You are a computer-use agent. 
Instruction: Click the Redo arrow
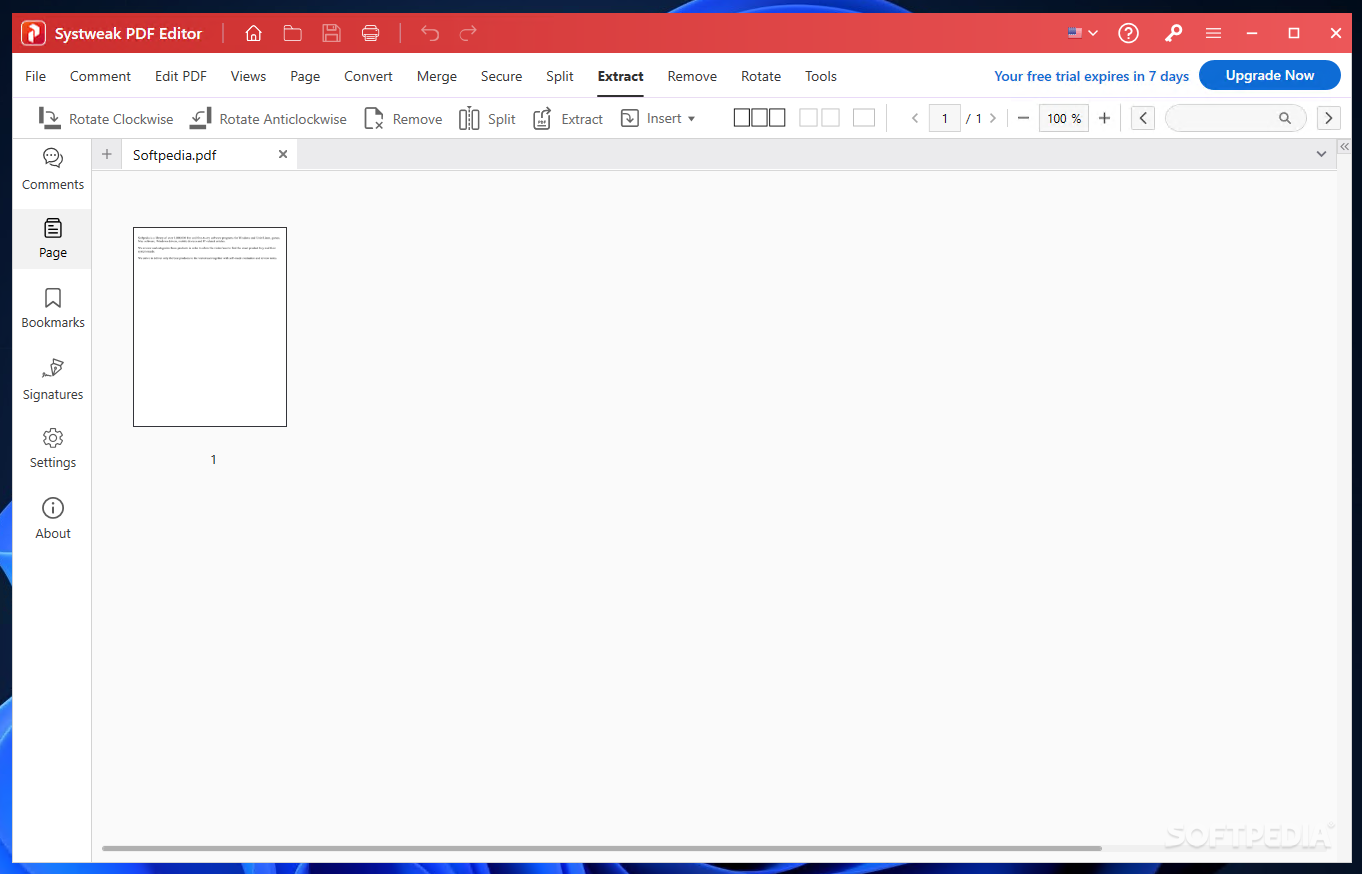[468, 33]
